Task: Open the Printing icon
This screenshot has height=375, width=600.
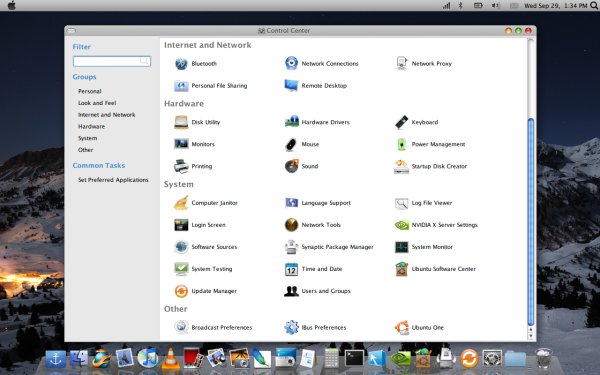Action: (181, 166)
